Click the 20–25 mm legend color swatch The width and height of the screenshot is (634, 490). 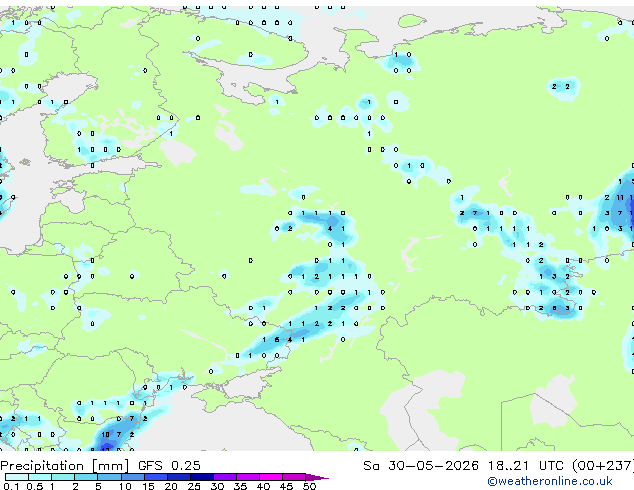179,477
